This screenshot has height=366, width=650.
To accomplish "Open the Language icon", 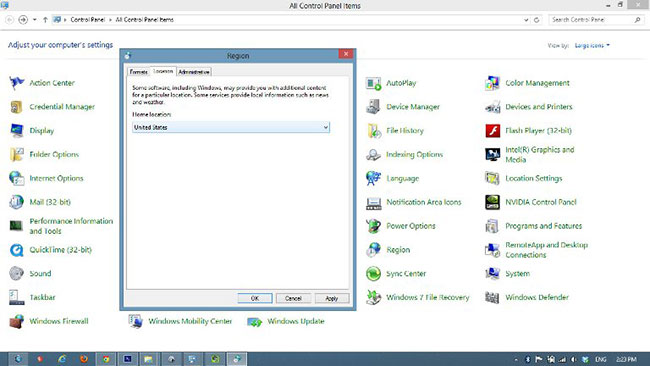I will (374, 178).
